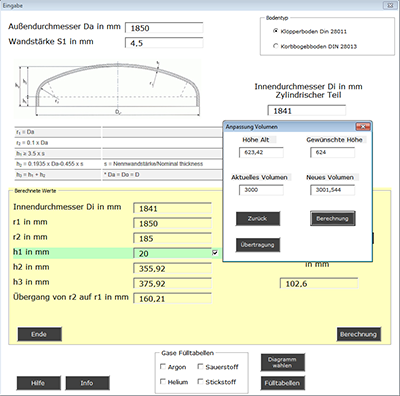Open the Hilfe button
This screenshot has height=396, width=400.
(x=39, y=383)
